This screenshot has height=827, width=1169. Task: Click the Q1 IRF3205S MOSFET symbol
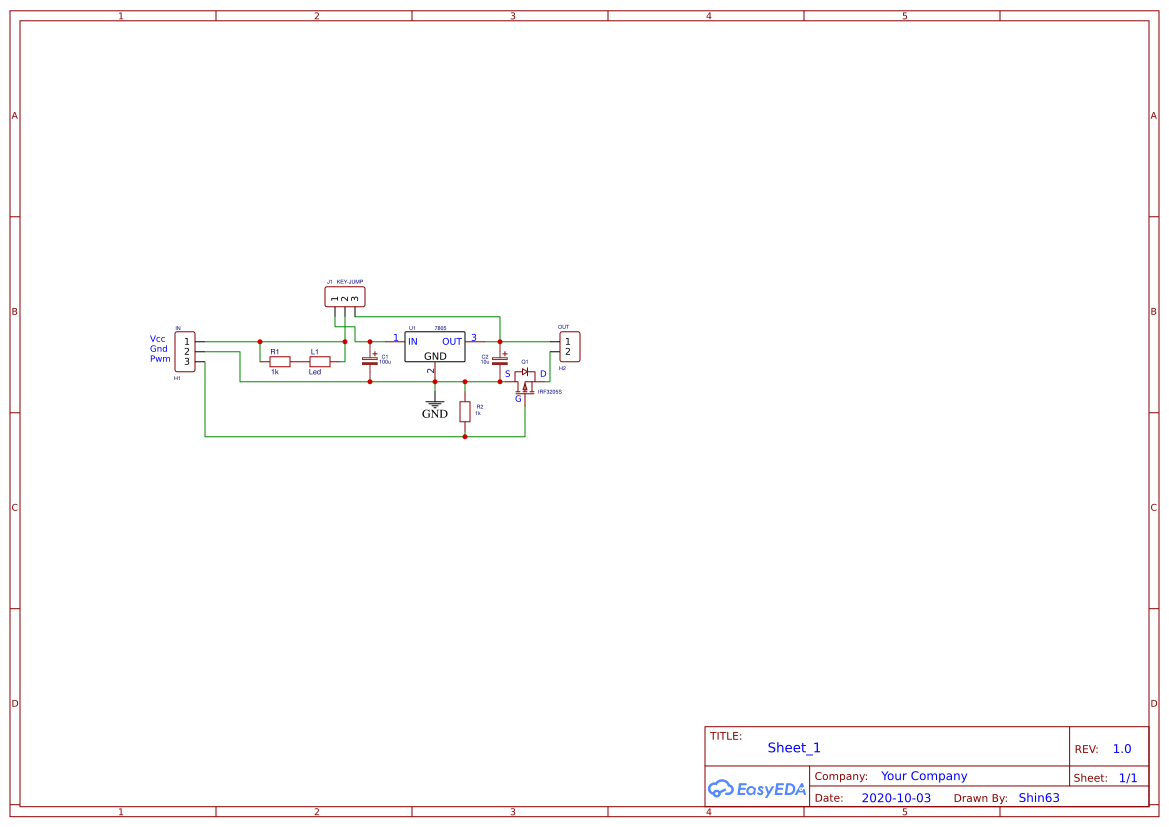[527, 382]
